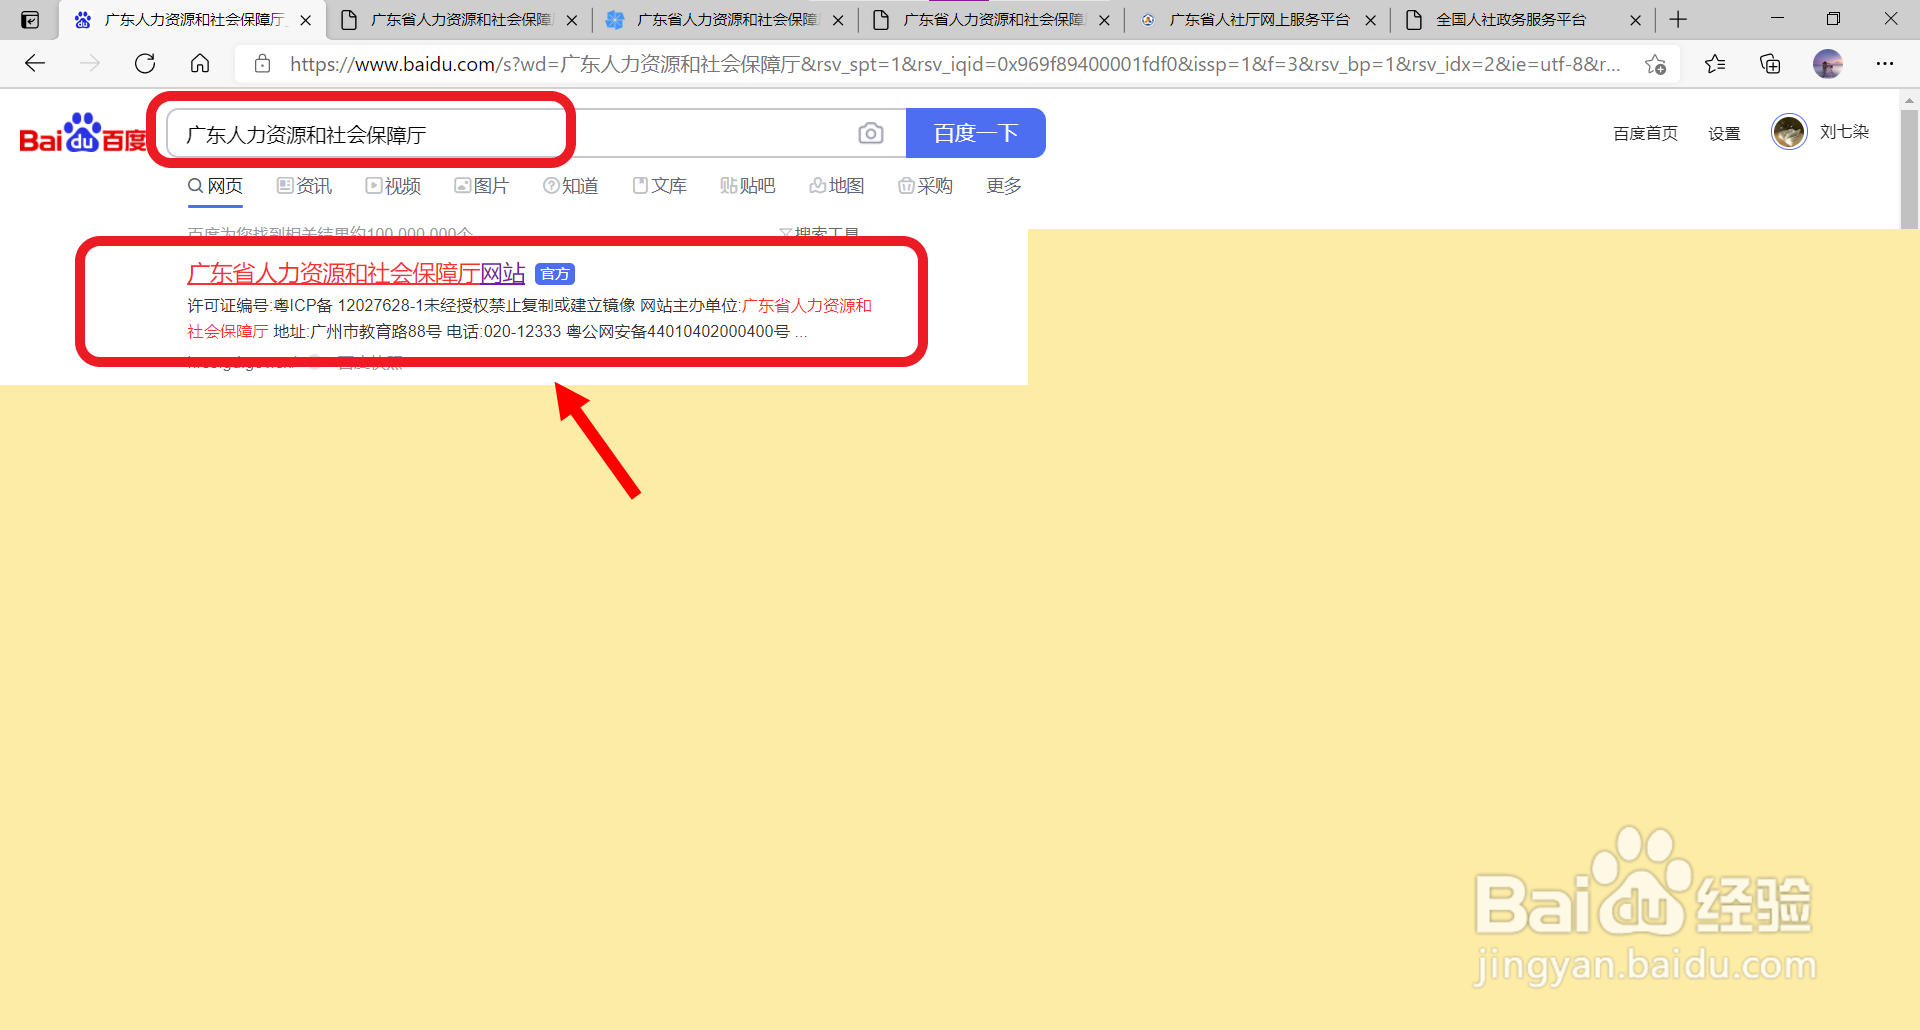The image size is (1920, 1030).
Task: Click the 刘七染 user avatar
Action: [1789, 132]
